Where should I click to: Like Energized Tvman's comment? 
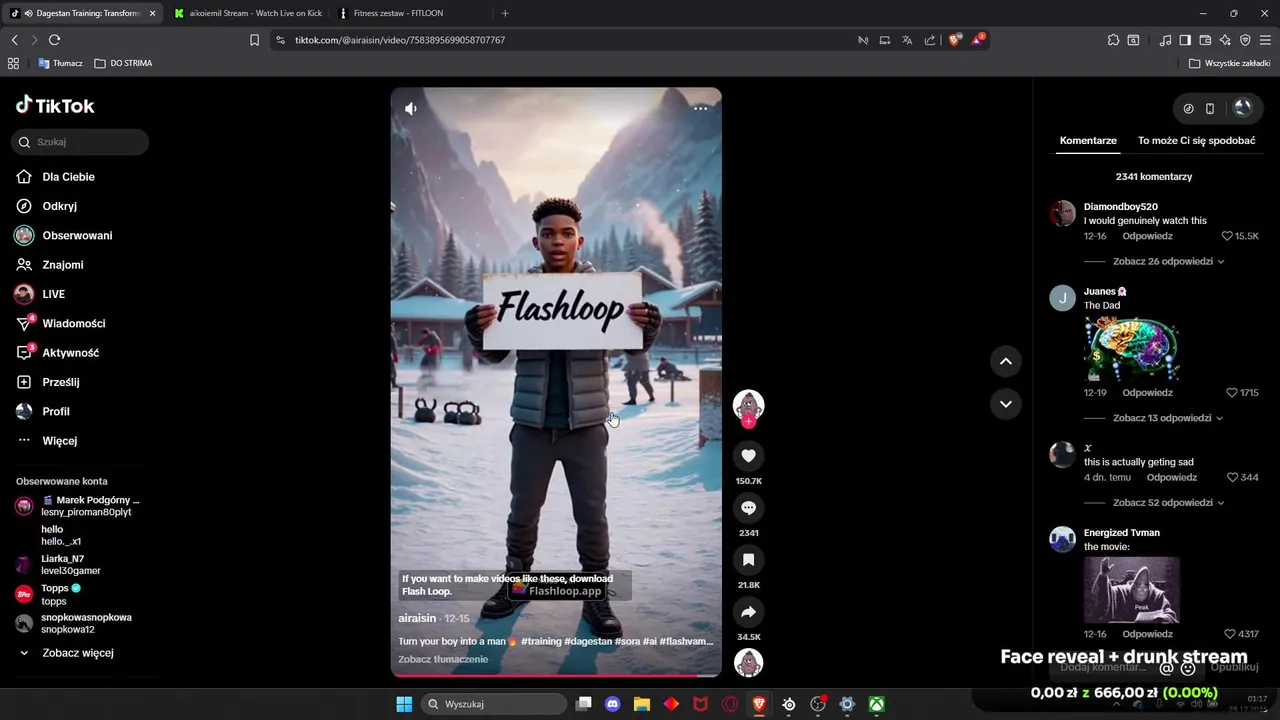tap(1230, 634)
